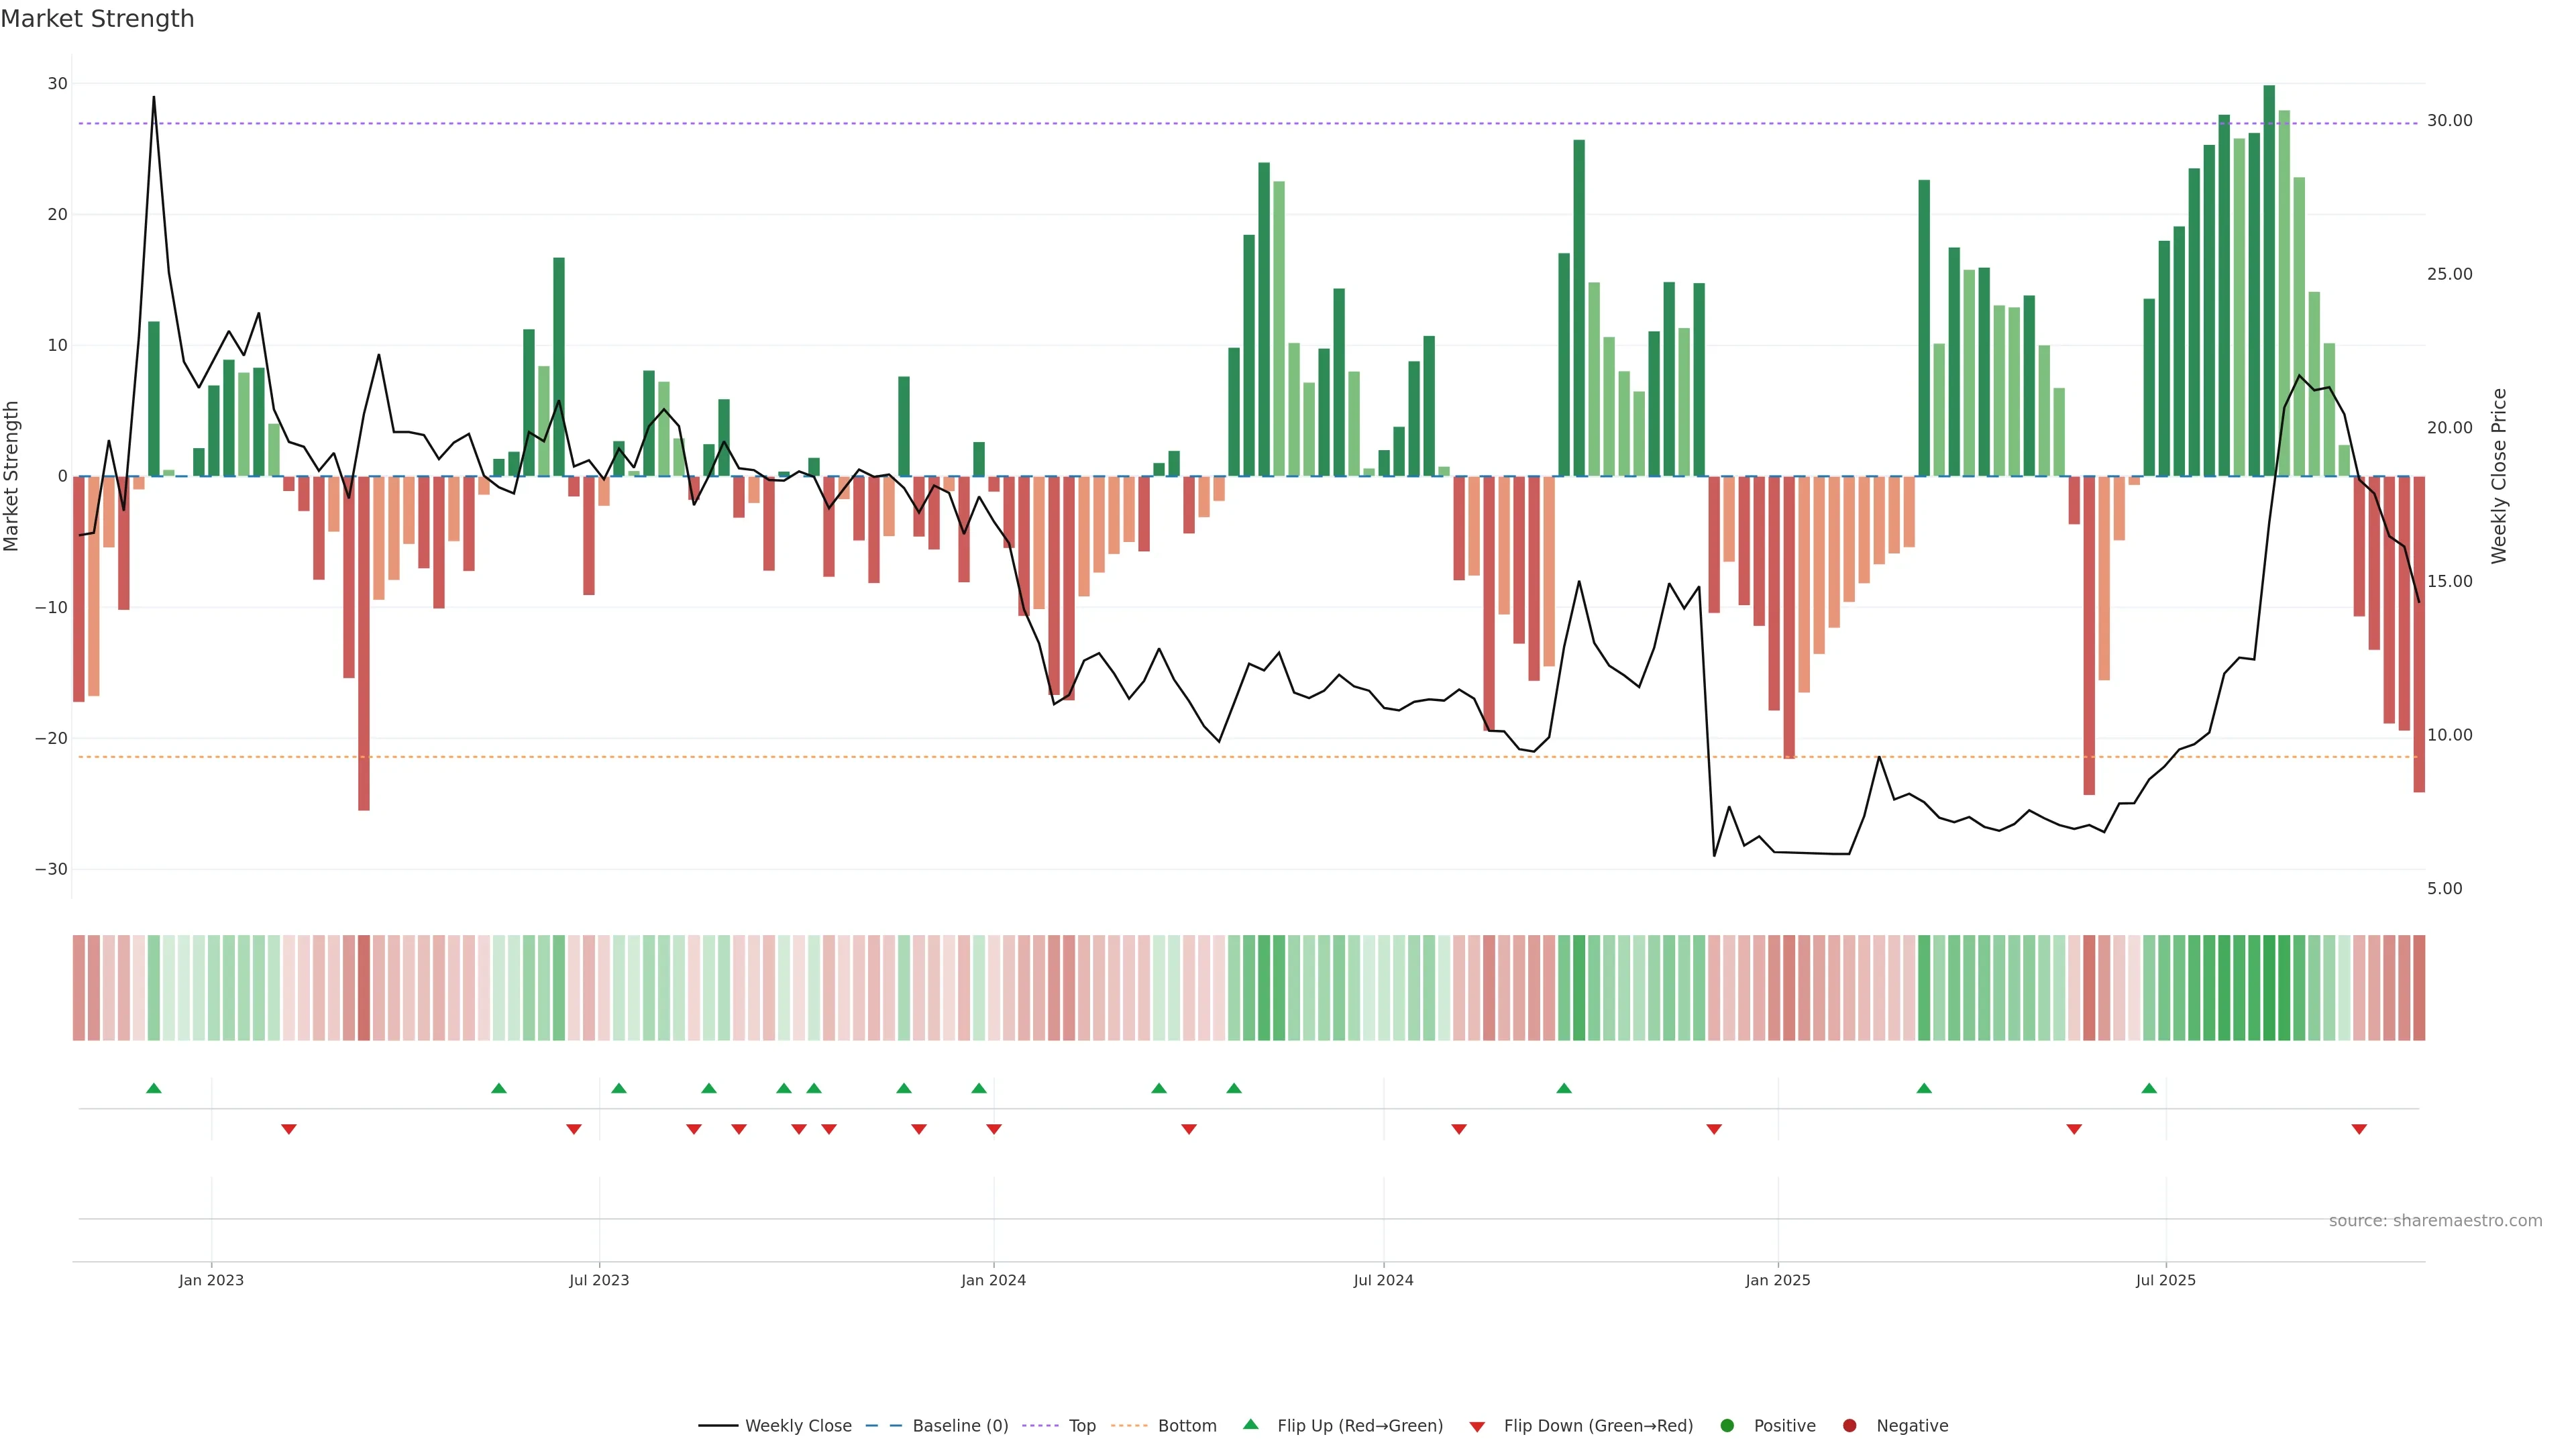The width and height of the screenshot is (2576, 1449).
Task: Click the Jul 2024 x-axis label
Action: point(1383,1280)
